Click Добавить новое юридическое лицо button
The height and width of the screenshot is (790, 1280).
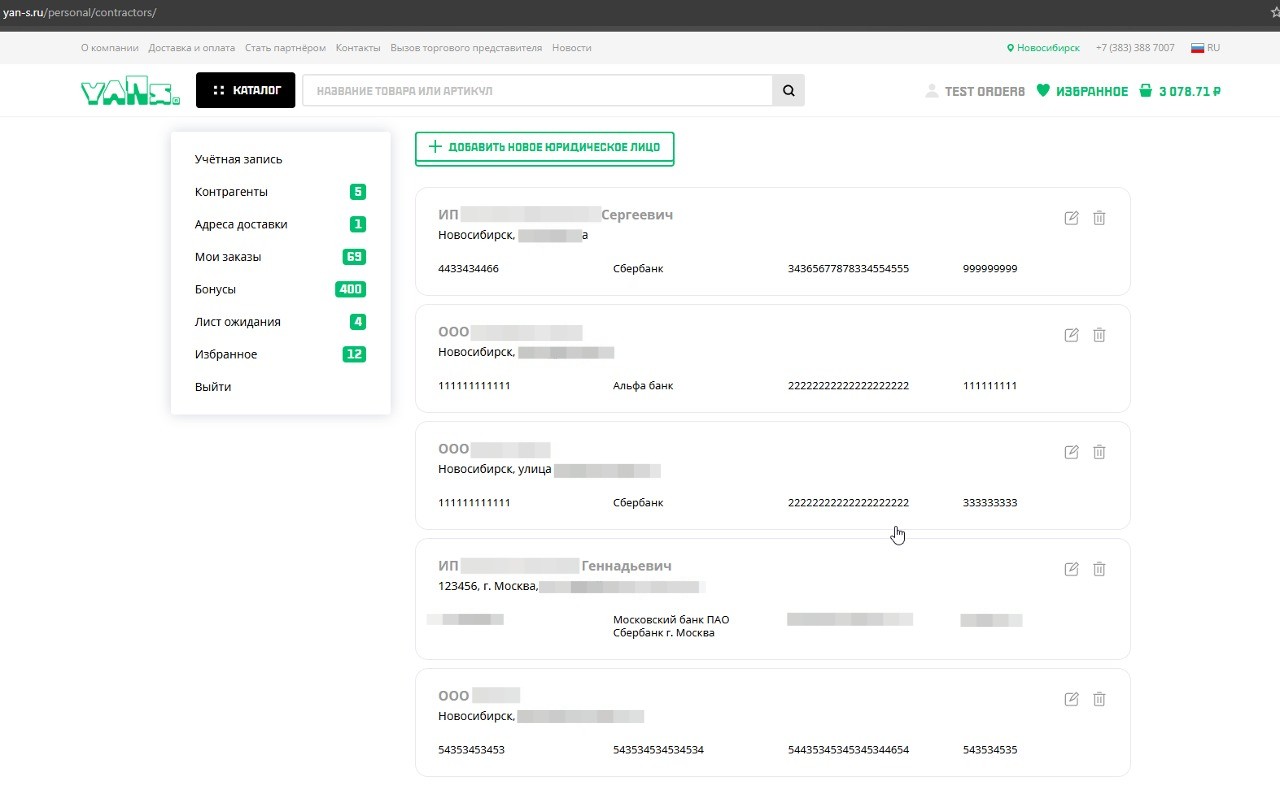[544, 147]
